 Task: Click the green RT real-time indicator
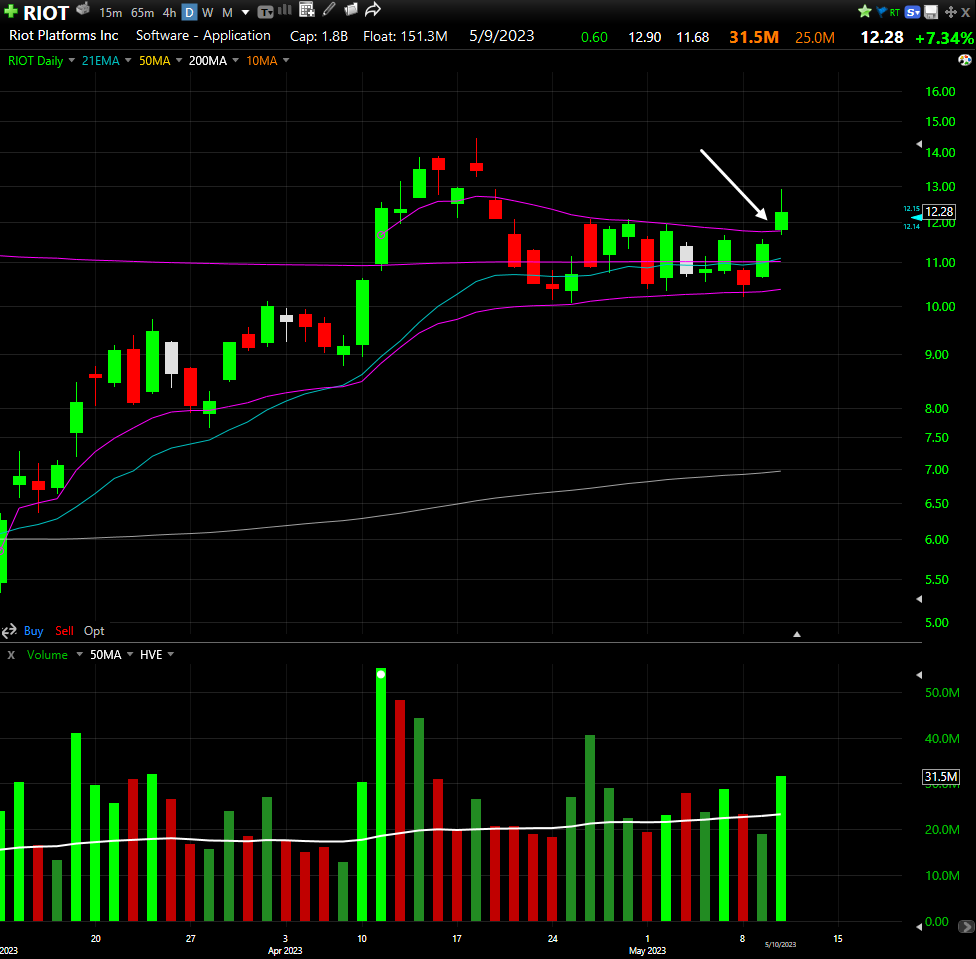click(x=894, y=12)
